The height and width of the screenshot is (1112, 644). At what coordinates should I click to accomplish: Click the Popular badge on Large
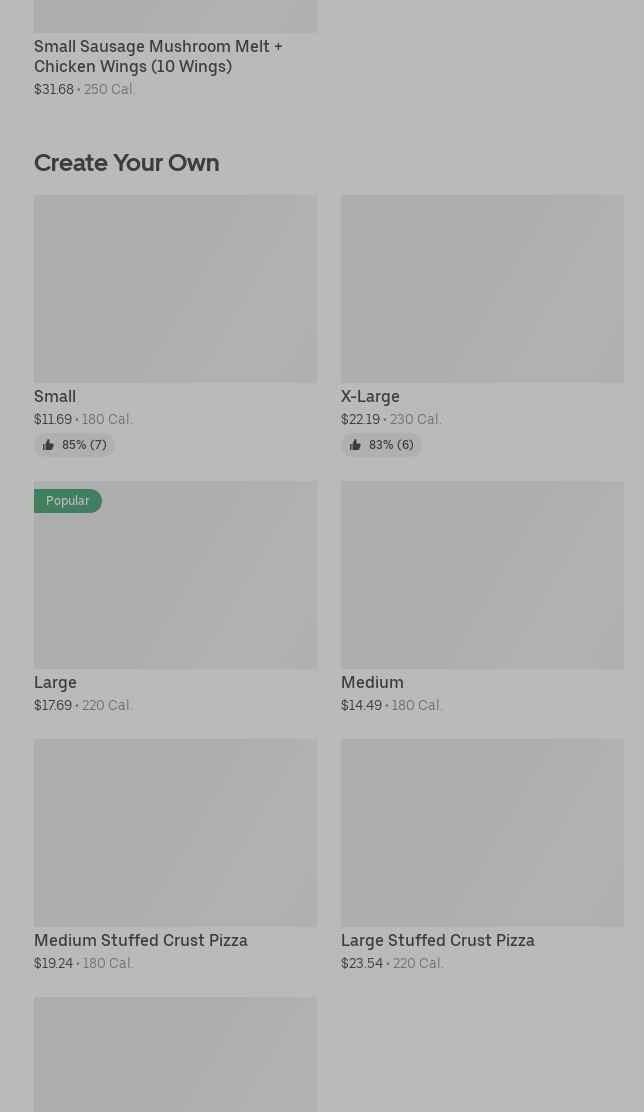click(67, 501)
